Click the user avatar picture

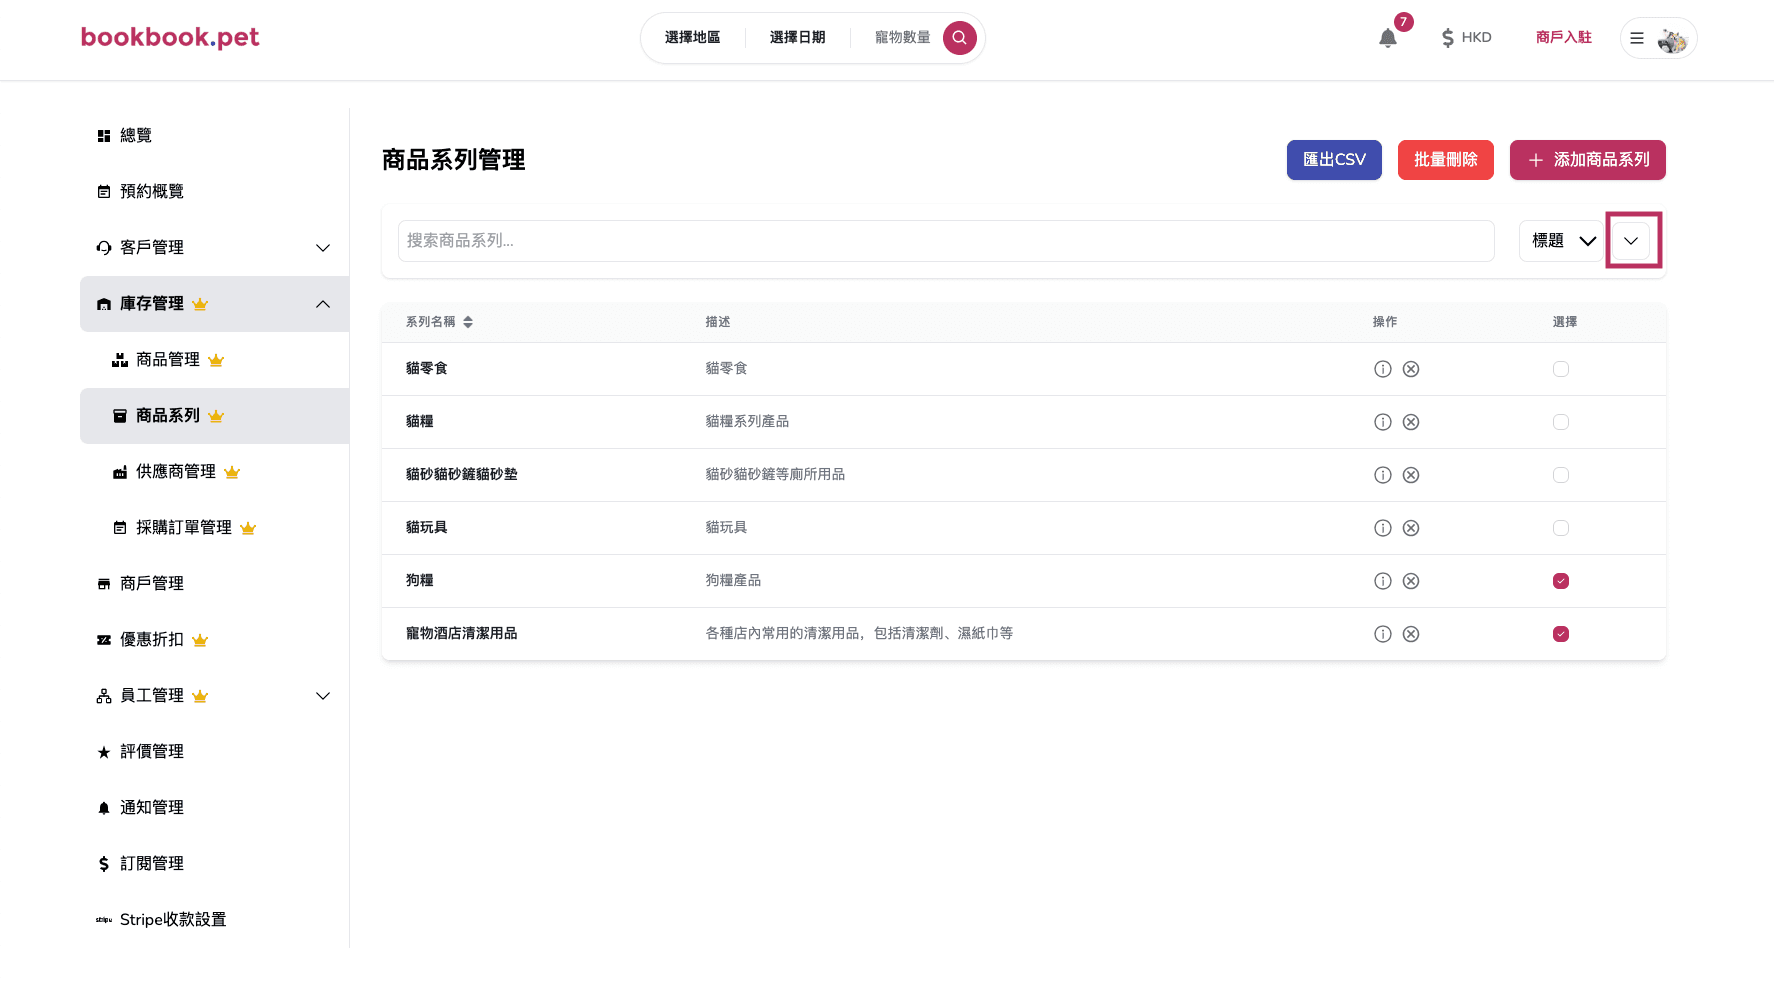click(1672, 39)
